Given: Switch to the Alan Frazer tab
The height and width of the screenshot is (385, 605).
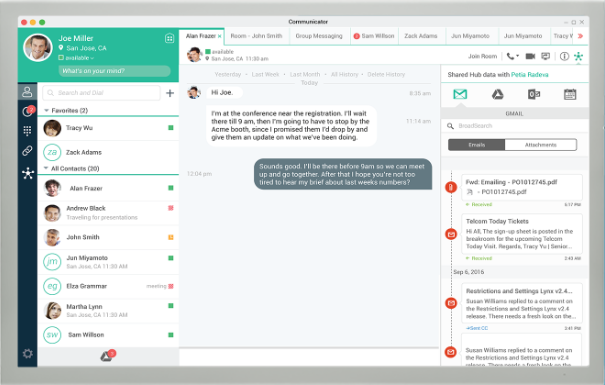Looking at the screenshot, I should click(x=201, y=36).
